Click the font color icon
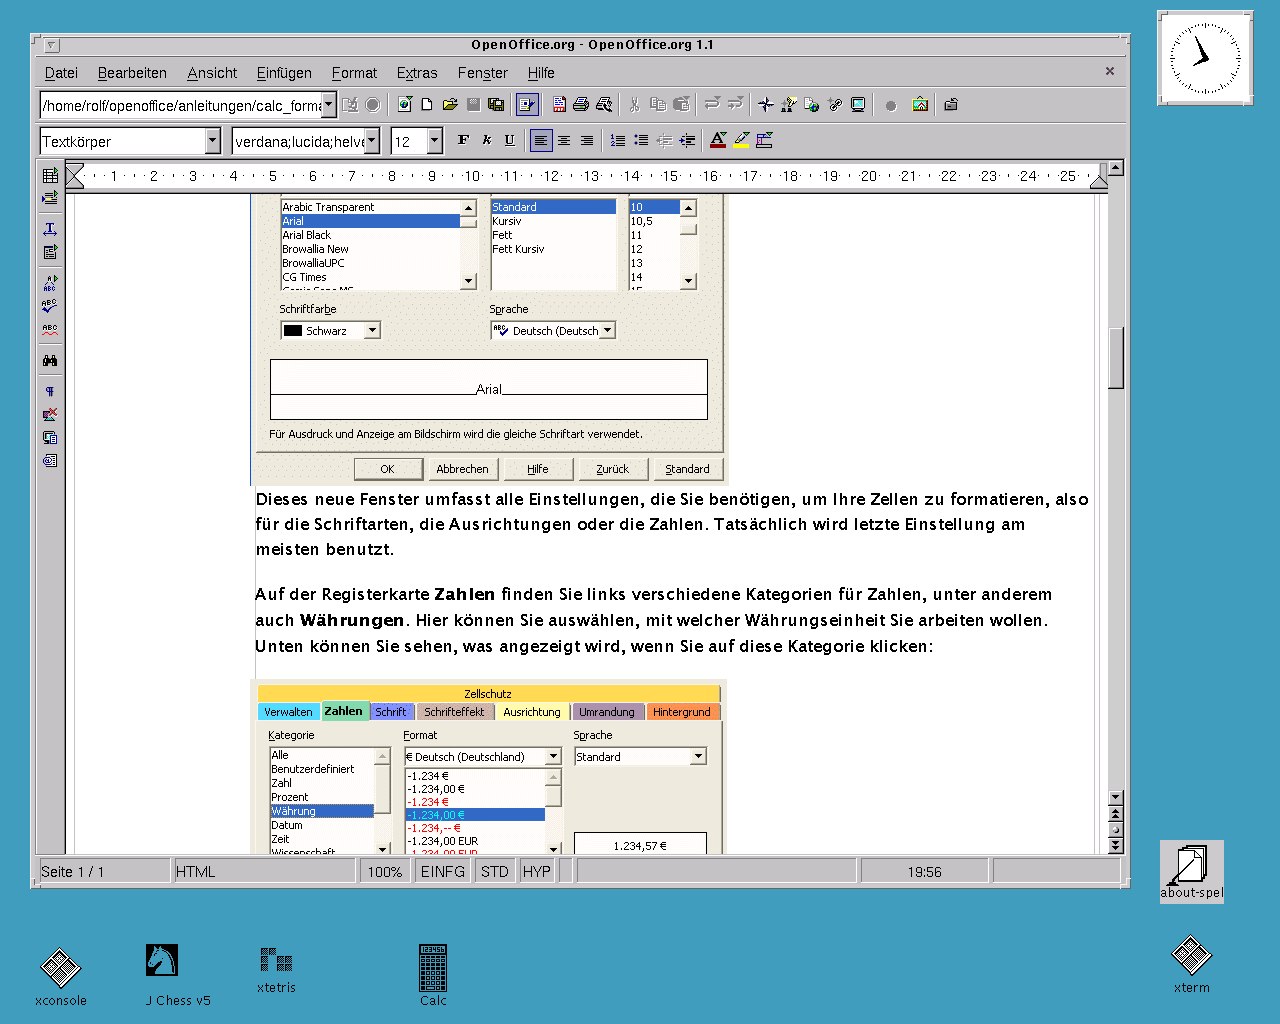Screen dimensions: 1280x1024 (x=717, y=141)
